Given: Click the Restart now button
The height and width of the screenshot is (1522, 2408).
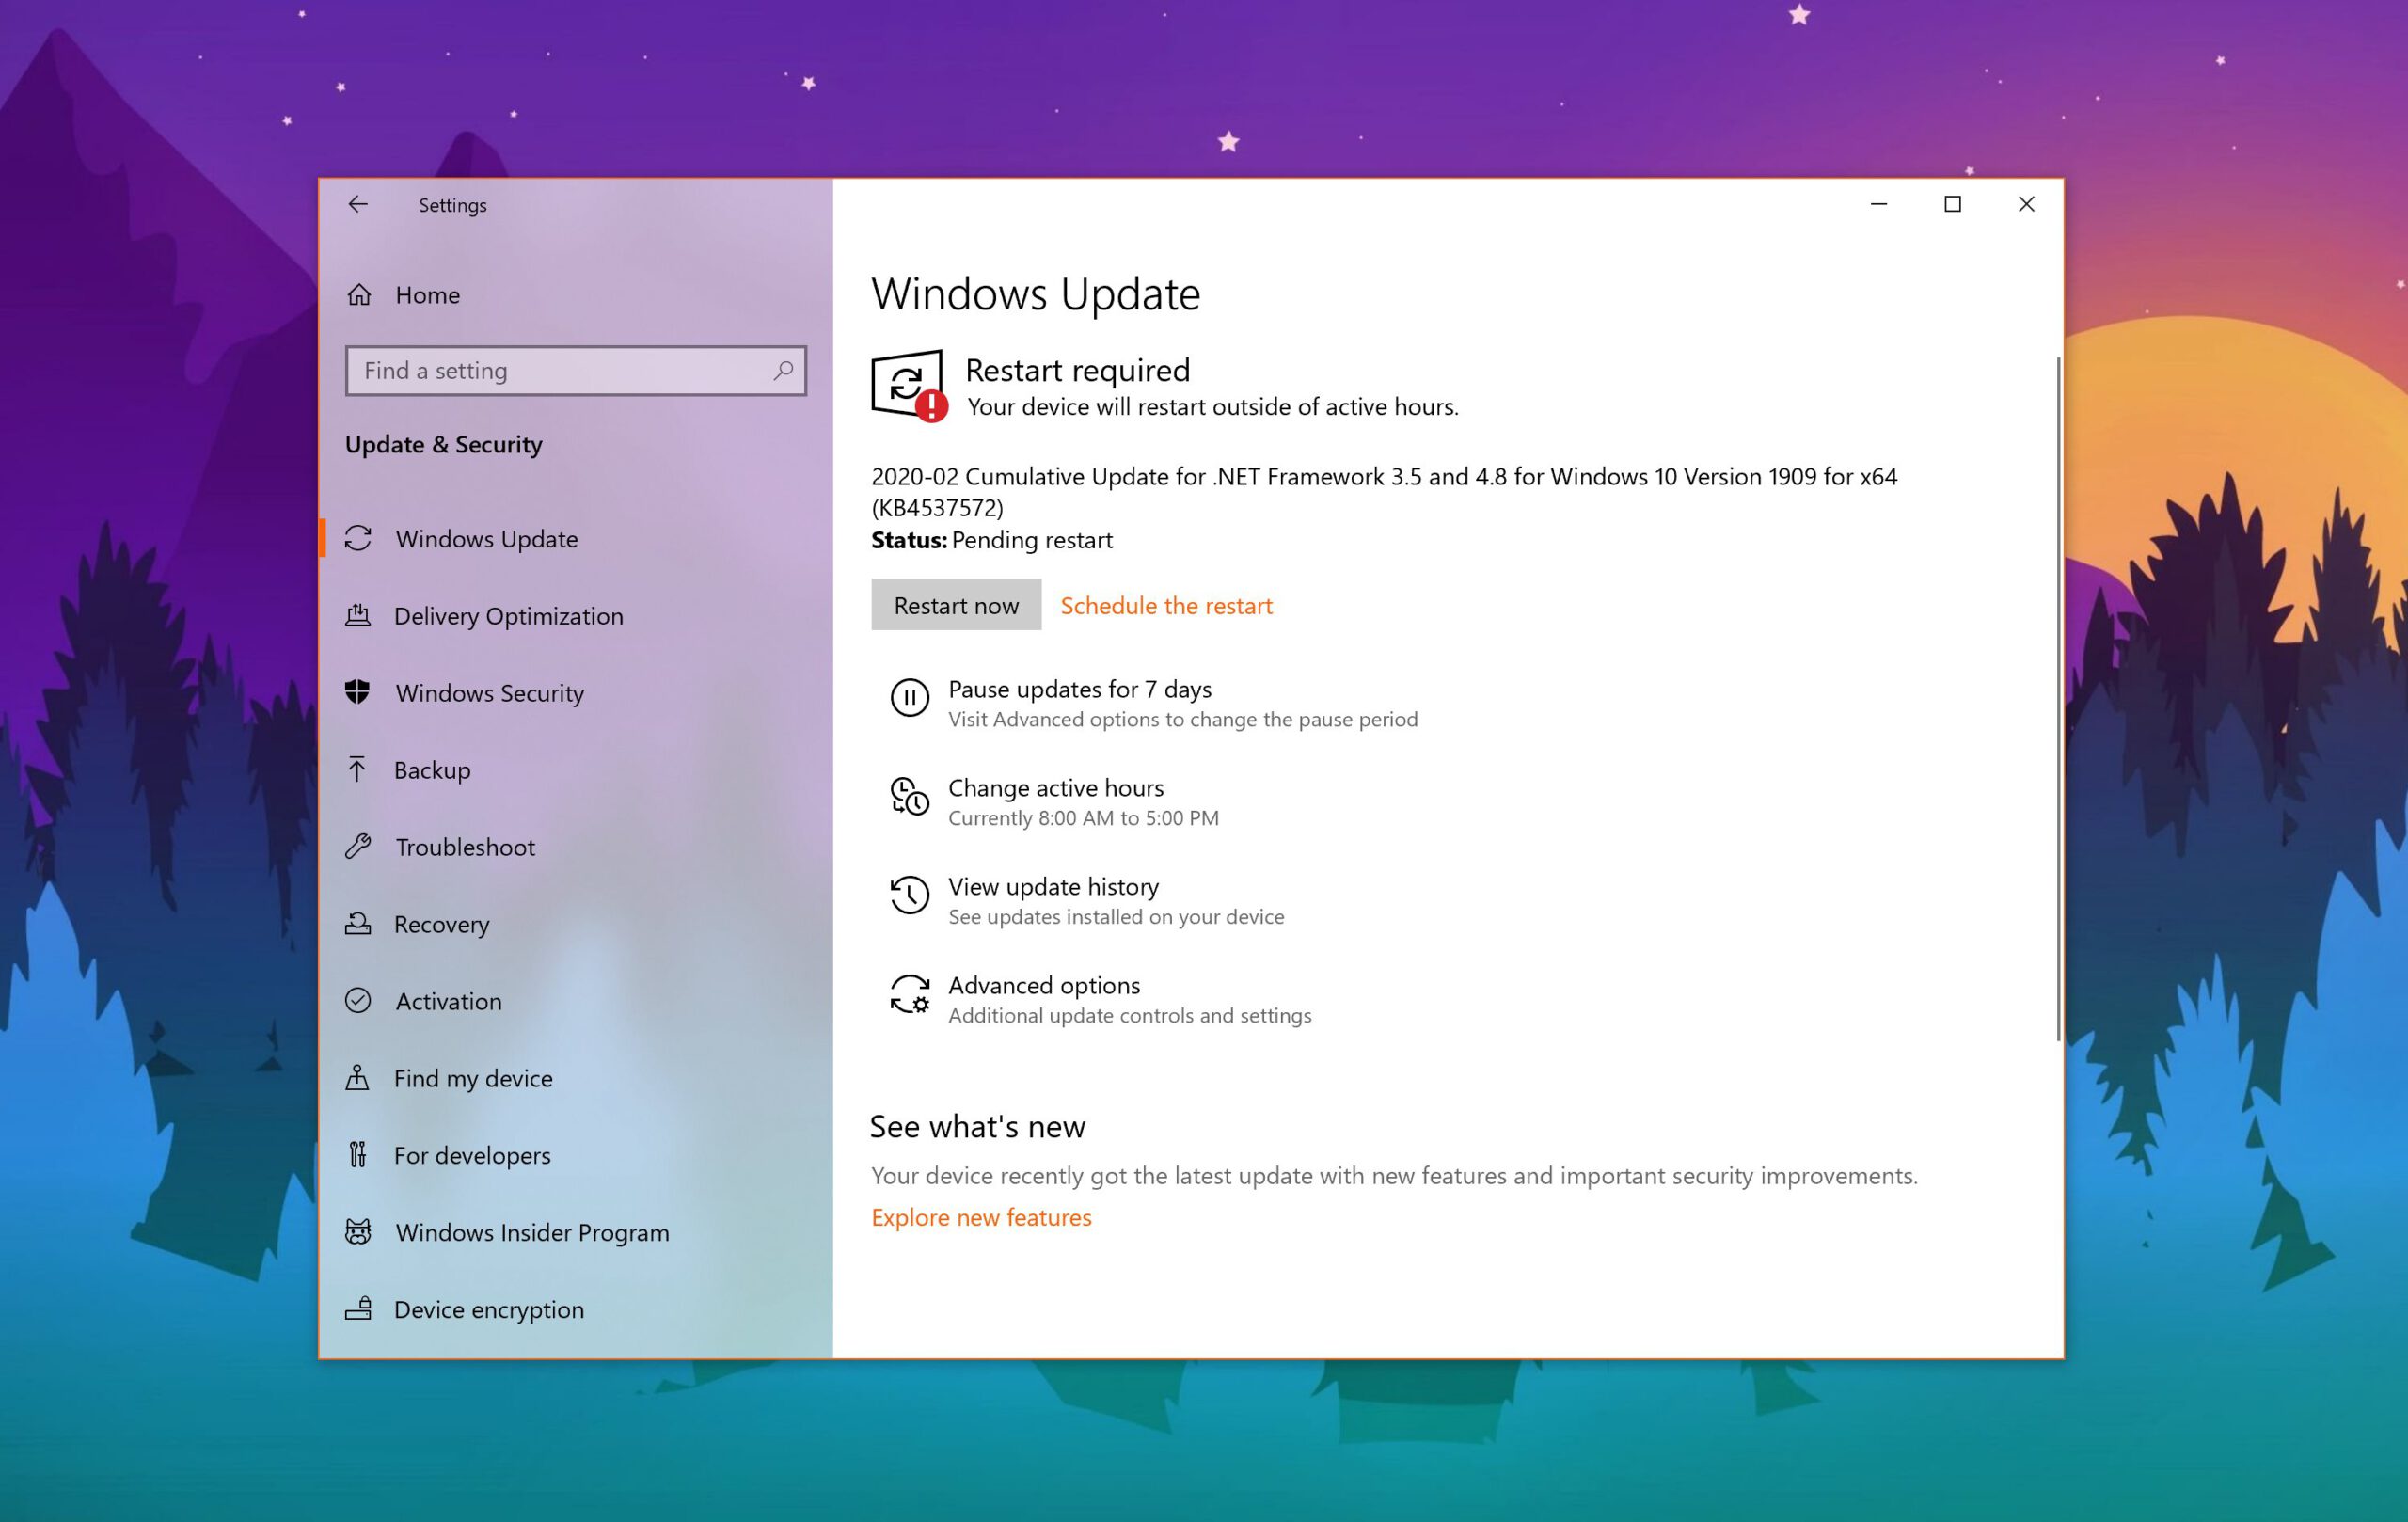Looking at the screenshot, I should click(x=956, y=605).
